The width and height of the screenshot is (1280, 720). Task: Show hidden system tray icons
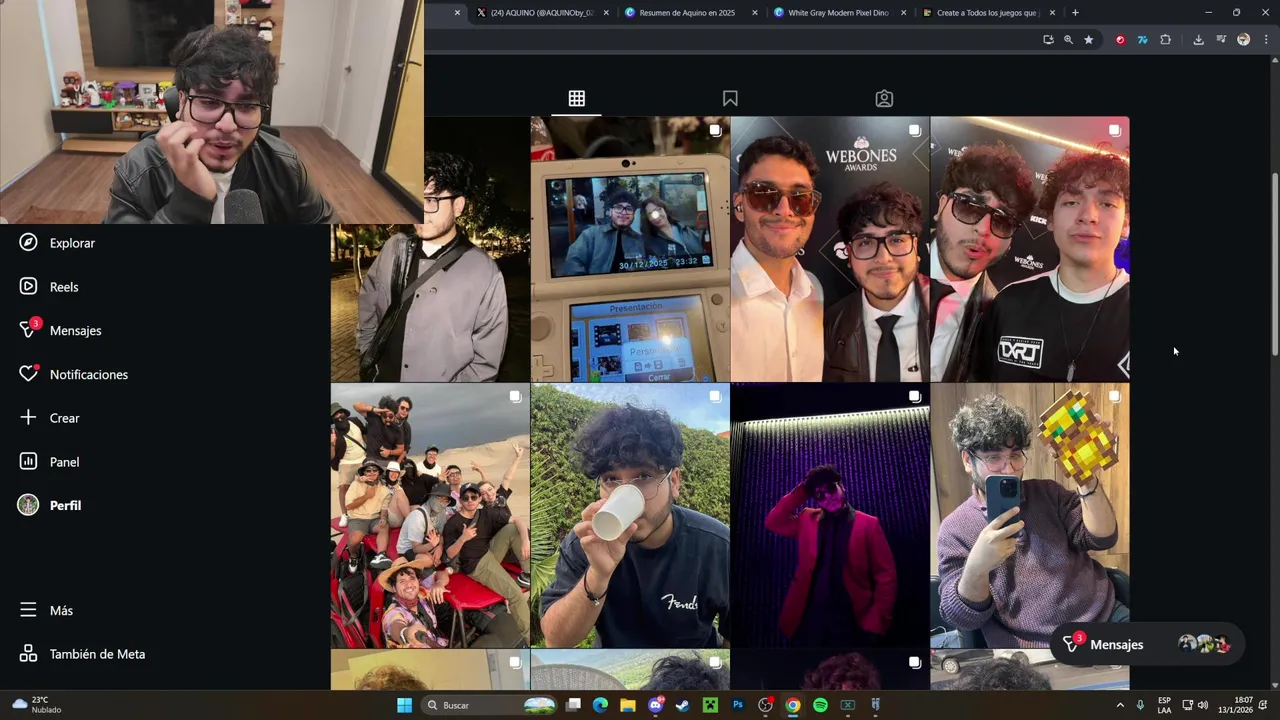(x=1120, y=705)
